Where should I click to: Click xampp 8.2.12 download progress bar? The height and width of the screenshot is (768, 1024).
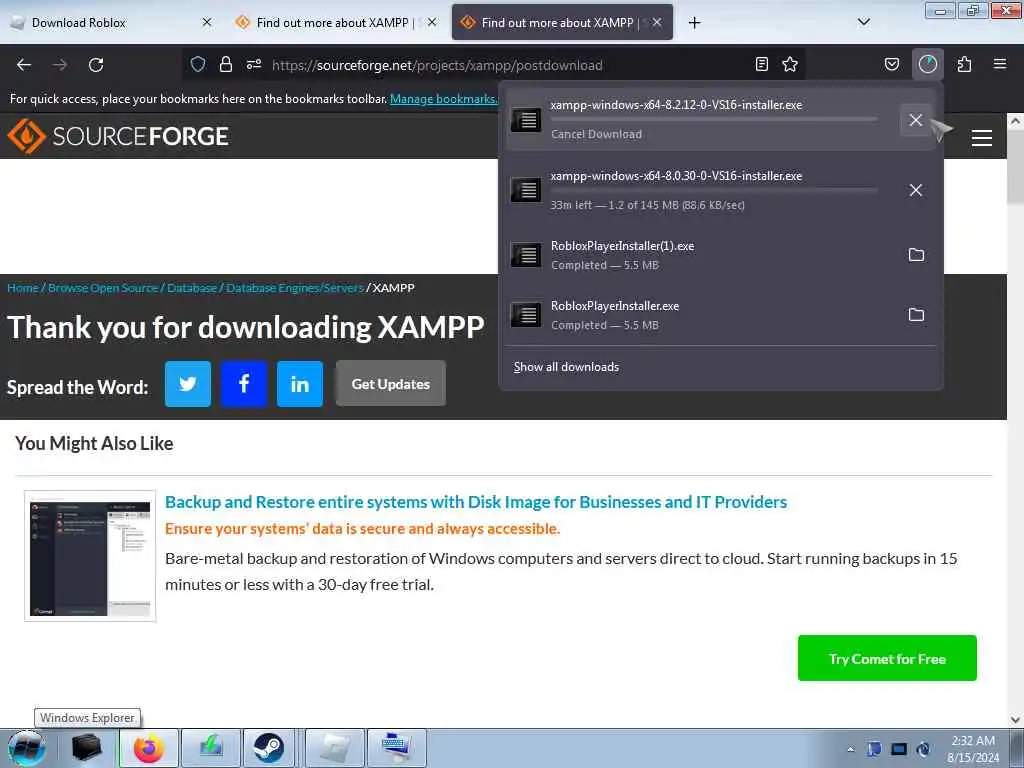[713, 120]
